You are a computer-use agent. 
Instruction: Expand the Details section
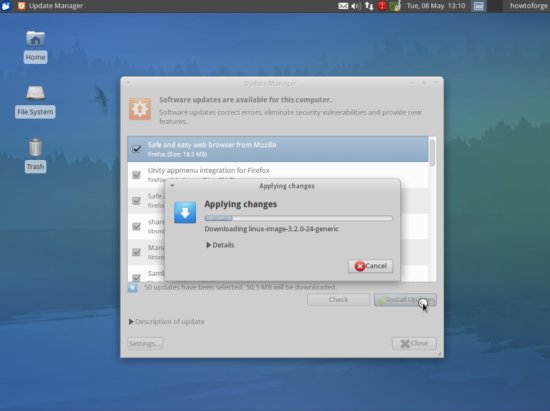[220, 245]
